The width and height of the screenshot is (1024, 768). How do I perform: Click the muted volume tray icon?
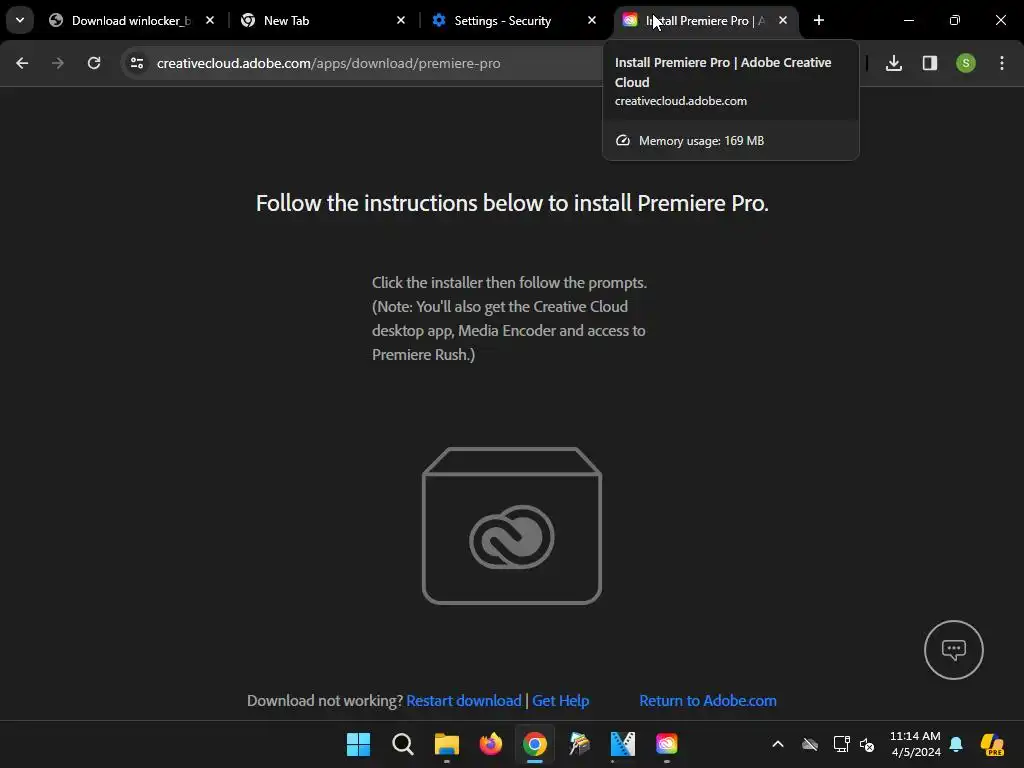(x=867, y=744)
